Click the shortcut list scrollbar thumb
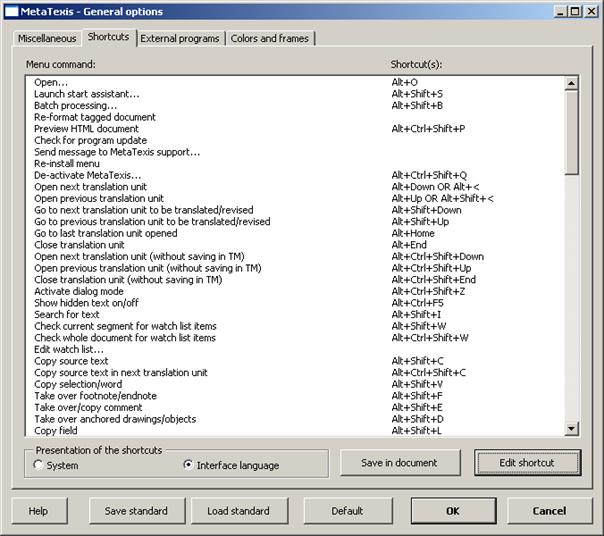The image size is (604, 536). 571,132
